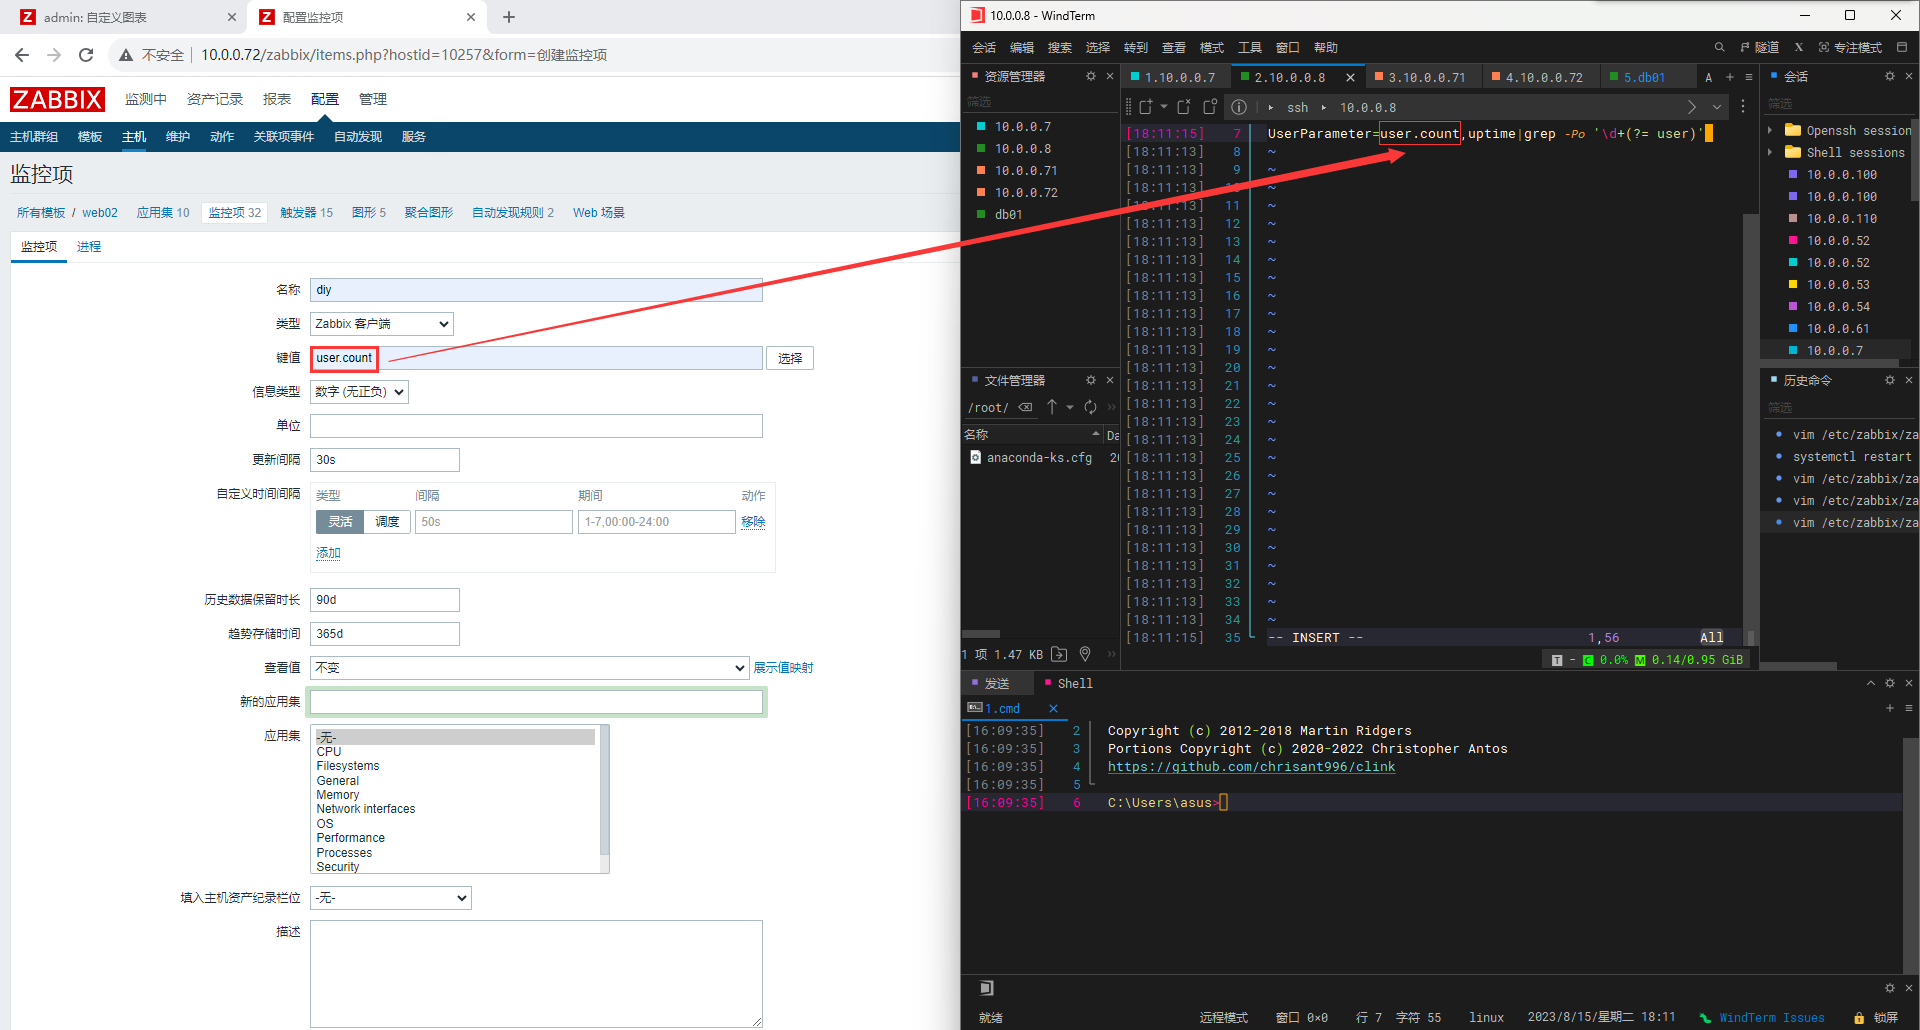Clear the /root/ path field

click(x=1025, y=407)
